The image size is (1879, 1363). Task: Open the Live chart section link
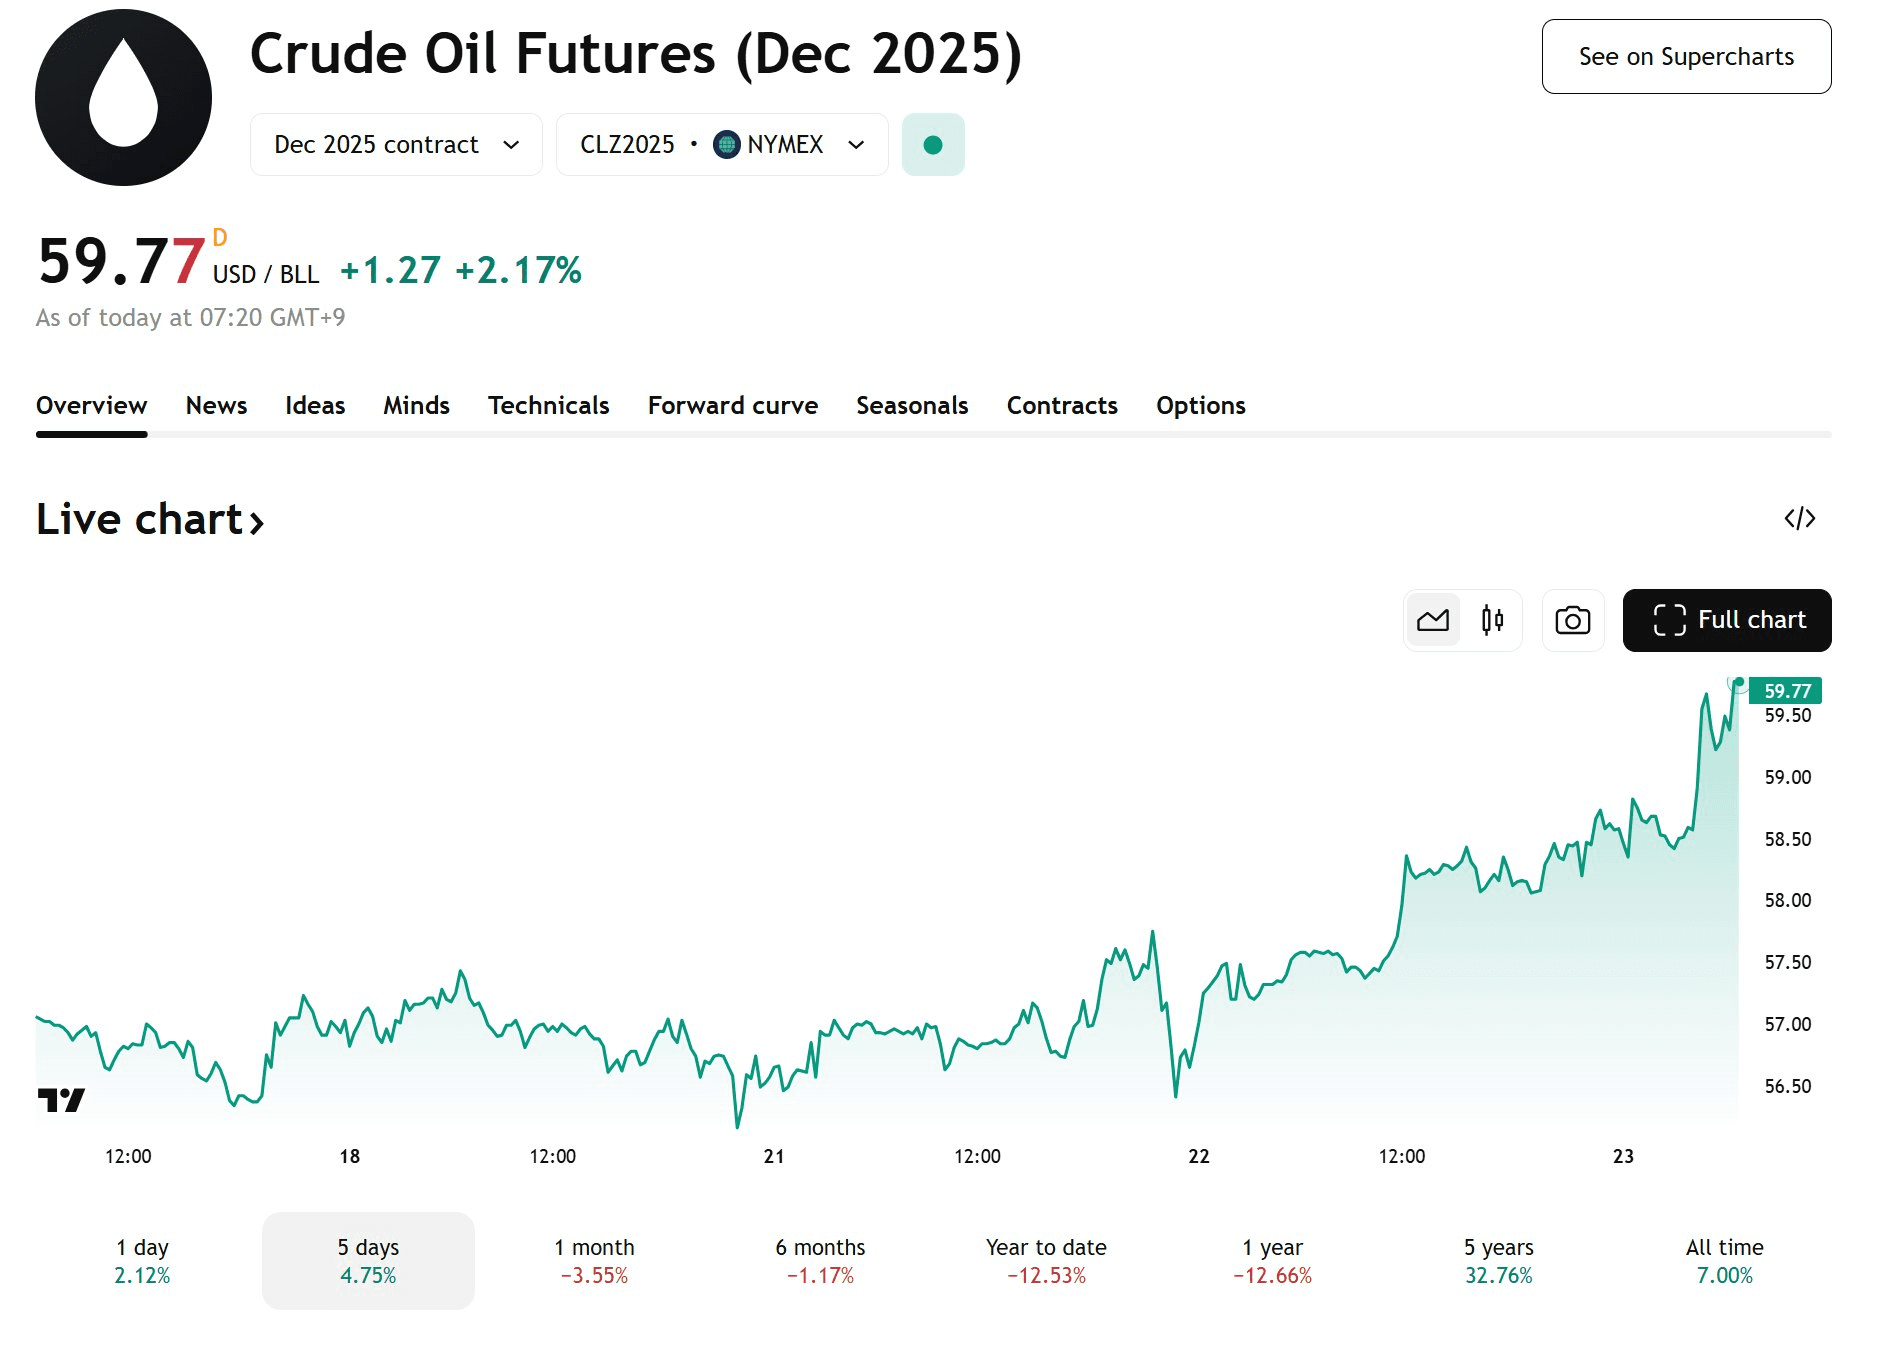(150, 520)
